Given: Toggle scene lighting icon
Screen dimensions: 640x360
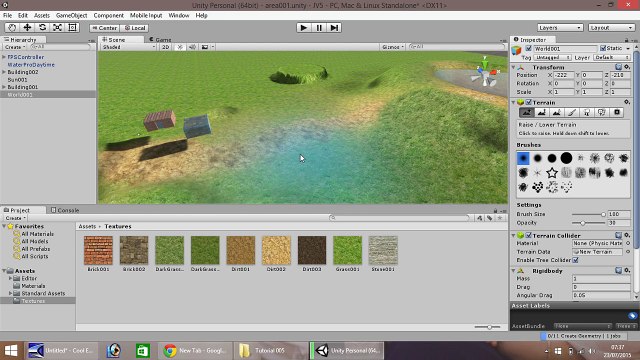Looking at the screenshot, I should pyautogui.click(x=180, y=47).
